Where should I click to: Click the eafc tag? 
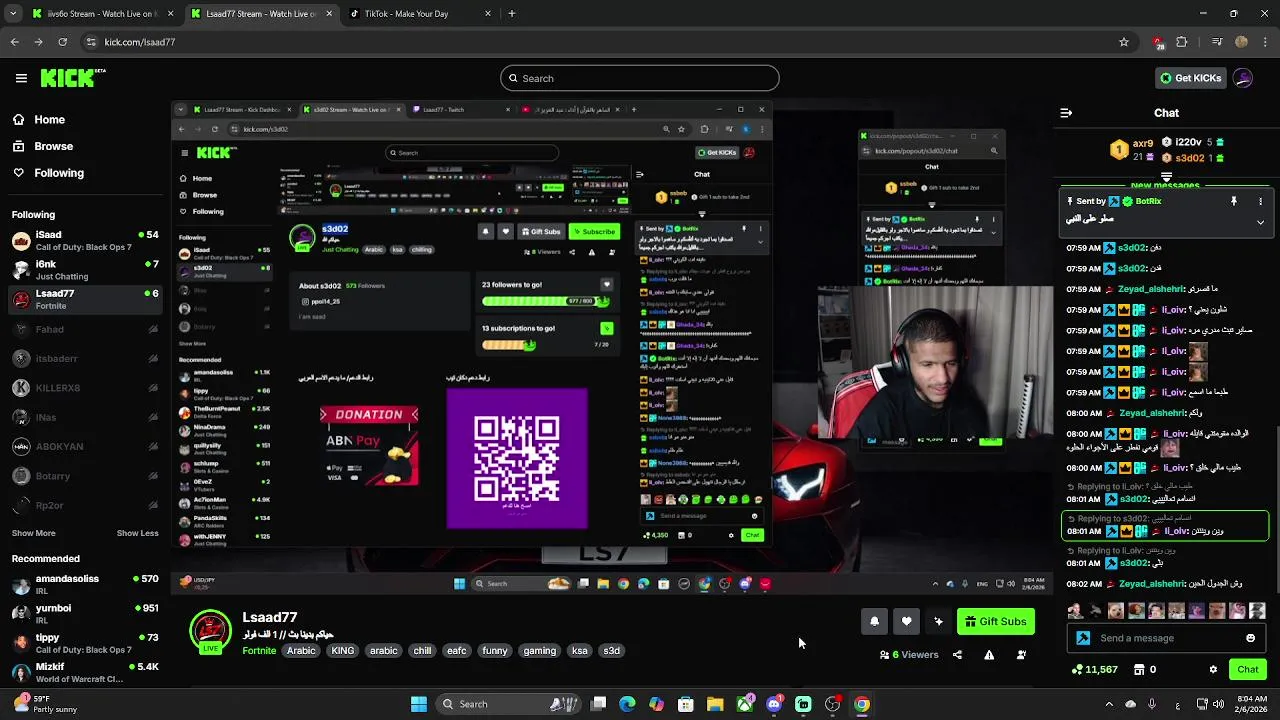point(456,651)
